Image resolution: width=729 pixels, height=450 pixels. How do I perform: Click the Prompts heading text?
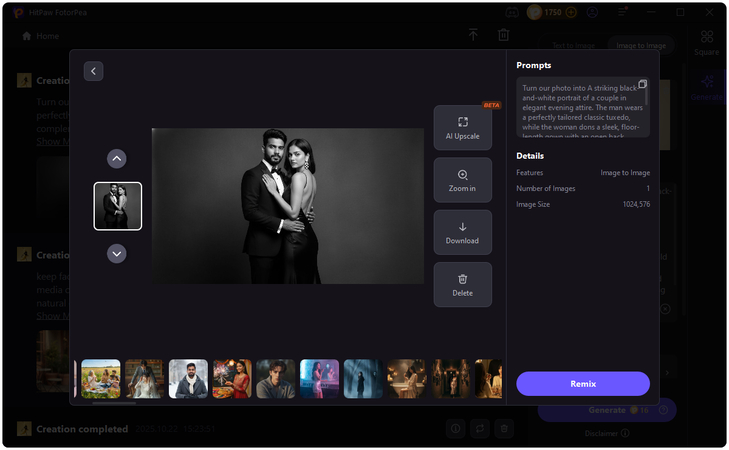(534, 65)
